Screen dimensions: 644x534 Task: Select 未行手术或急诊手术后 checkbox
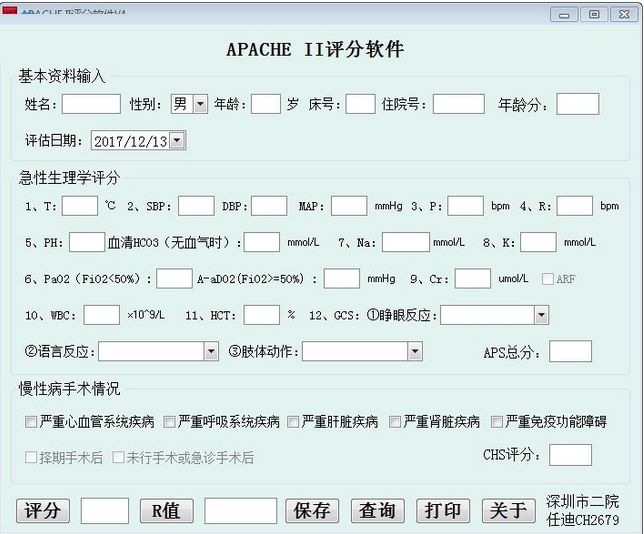tap(118, 457)
